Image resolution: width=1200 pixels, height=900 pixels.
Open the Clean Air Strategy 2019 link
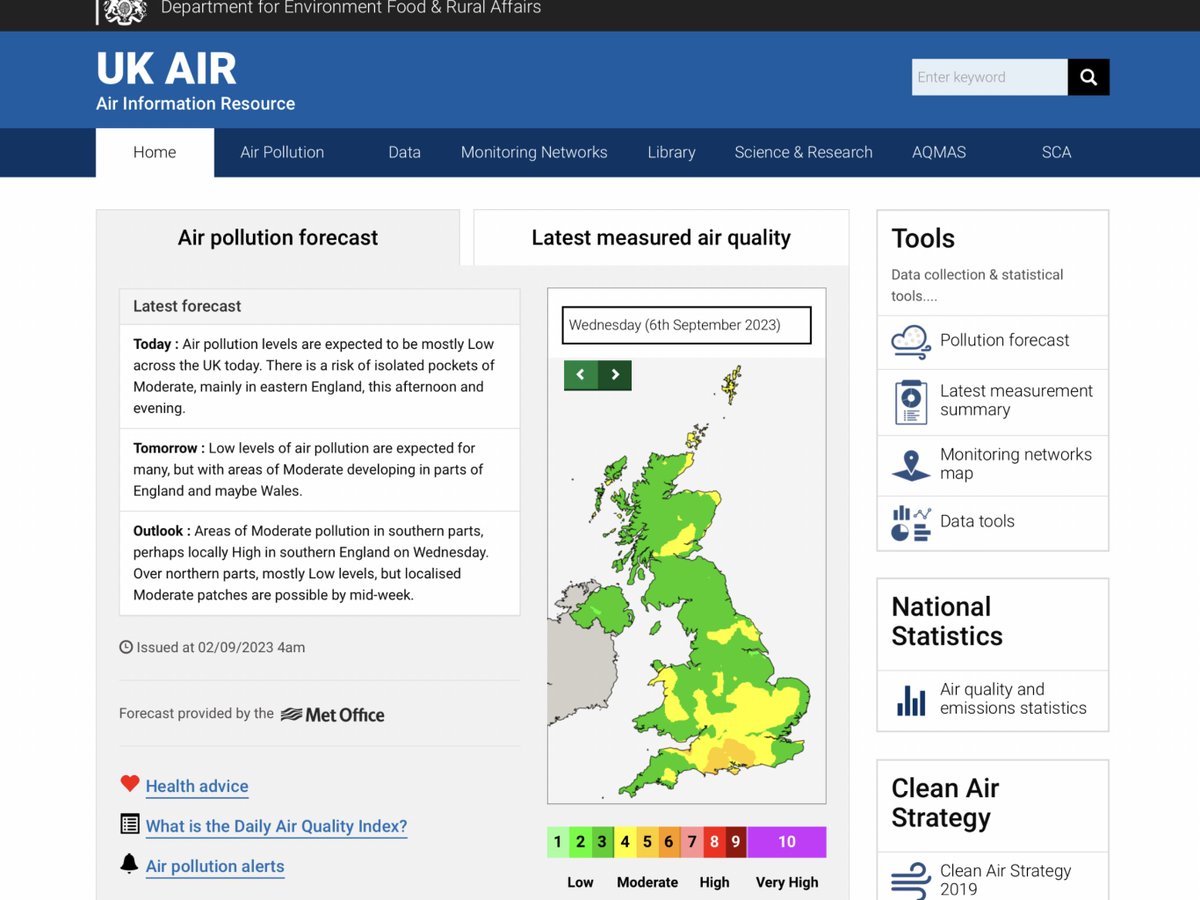tap(1005, 880)
